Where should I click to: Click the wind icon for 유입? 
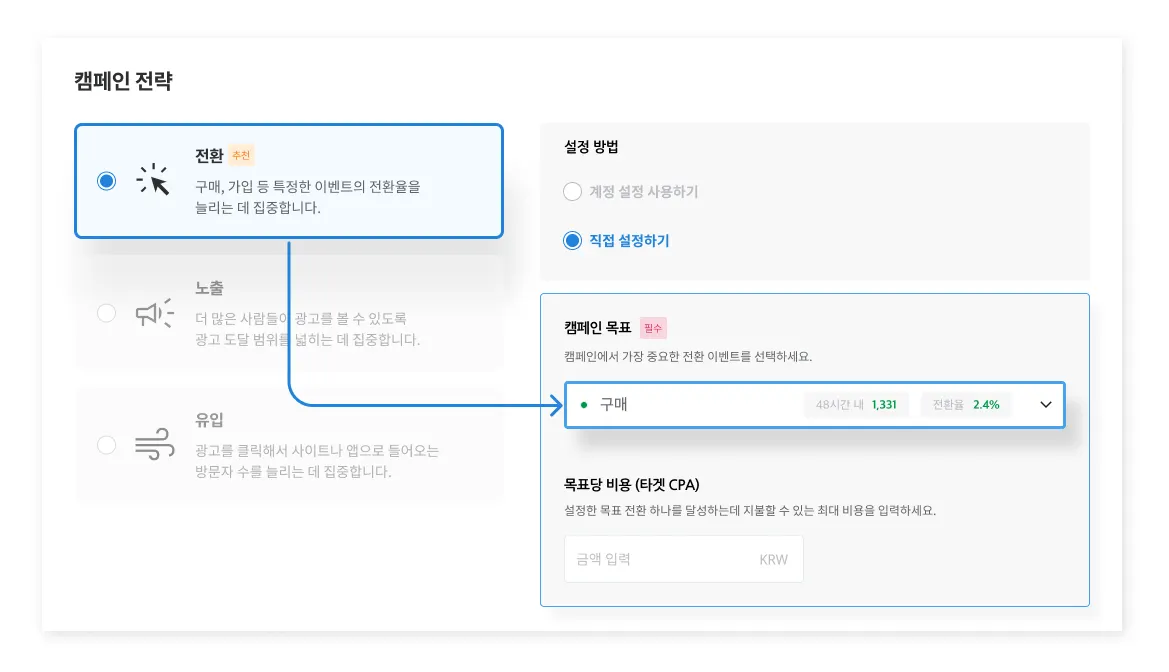click(x=154, y=445)
